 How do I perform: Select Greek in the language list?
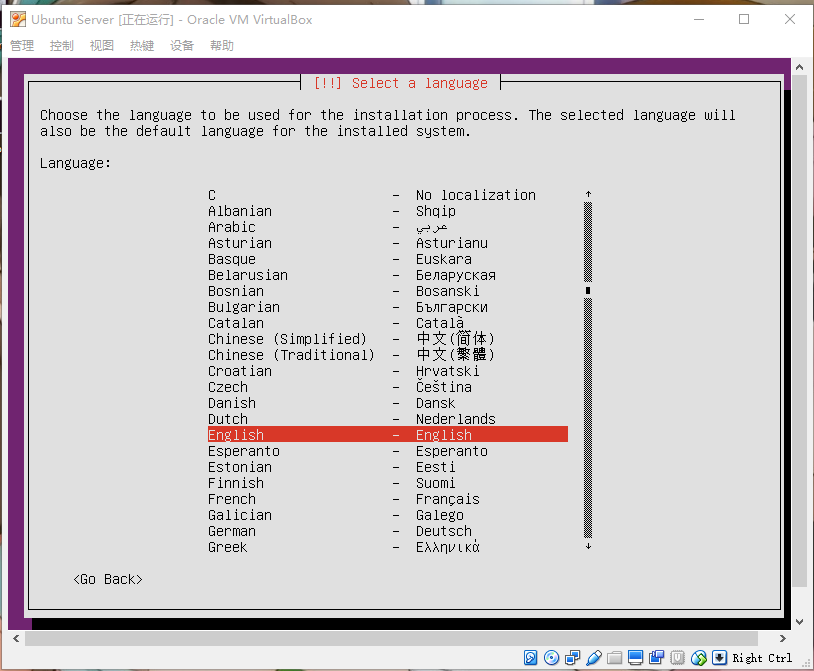point(388,547)
